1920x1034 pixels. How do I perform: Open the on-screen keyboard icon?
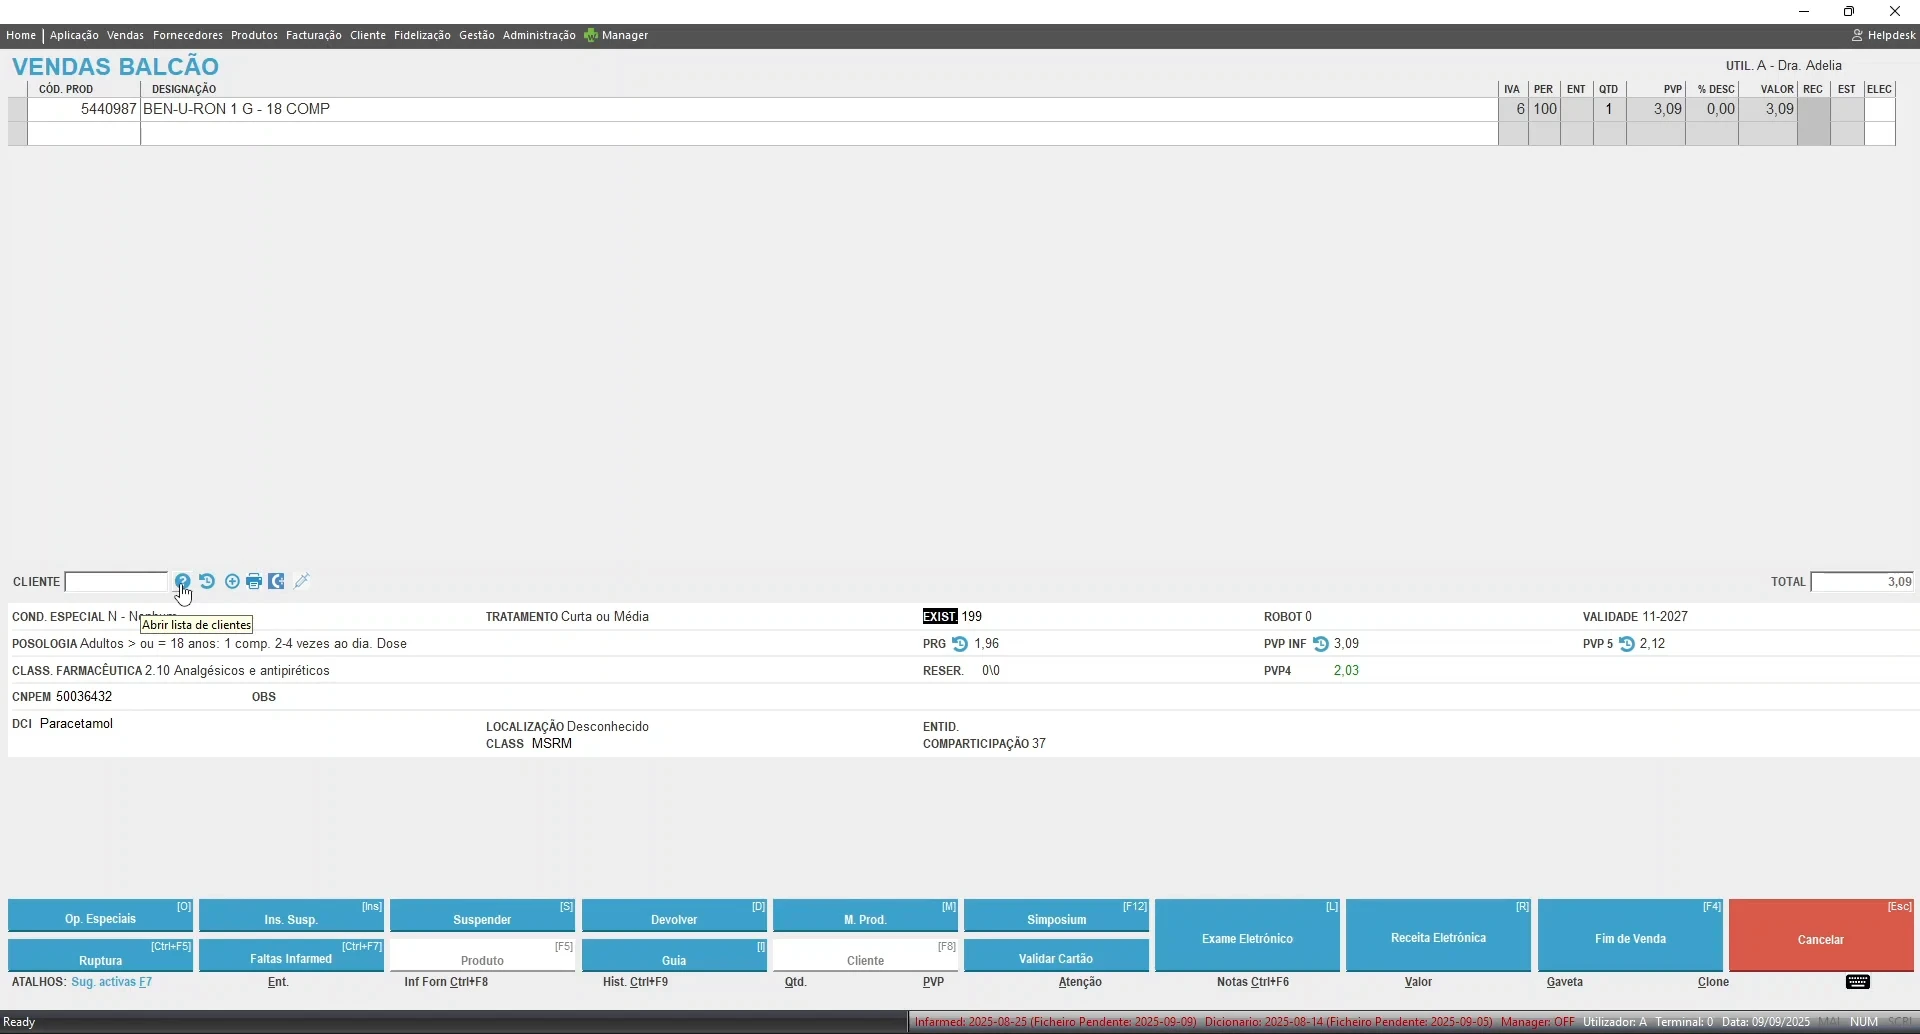click(x=1858, y=982)
